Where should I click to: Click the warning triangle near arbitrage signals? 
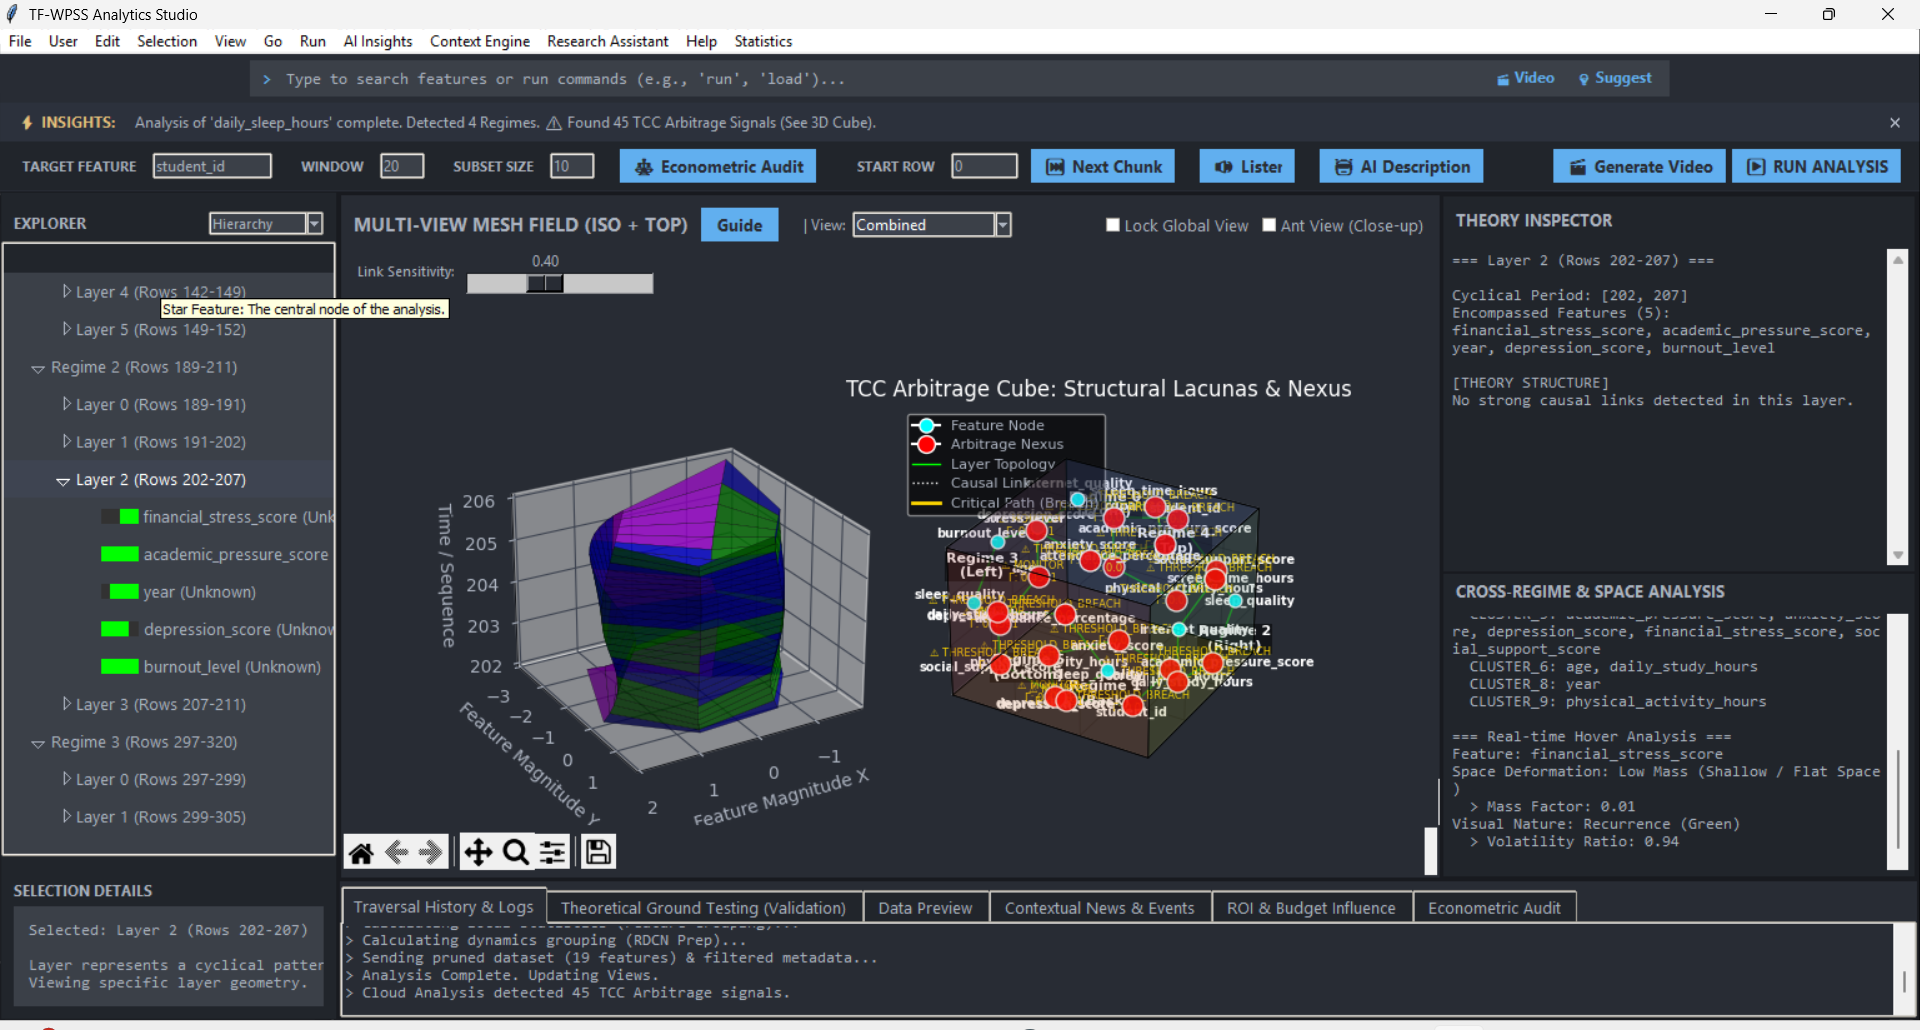click(x=554, y=123)
